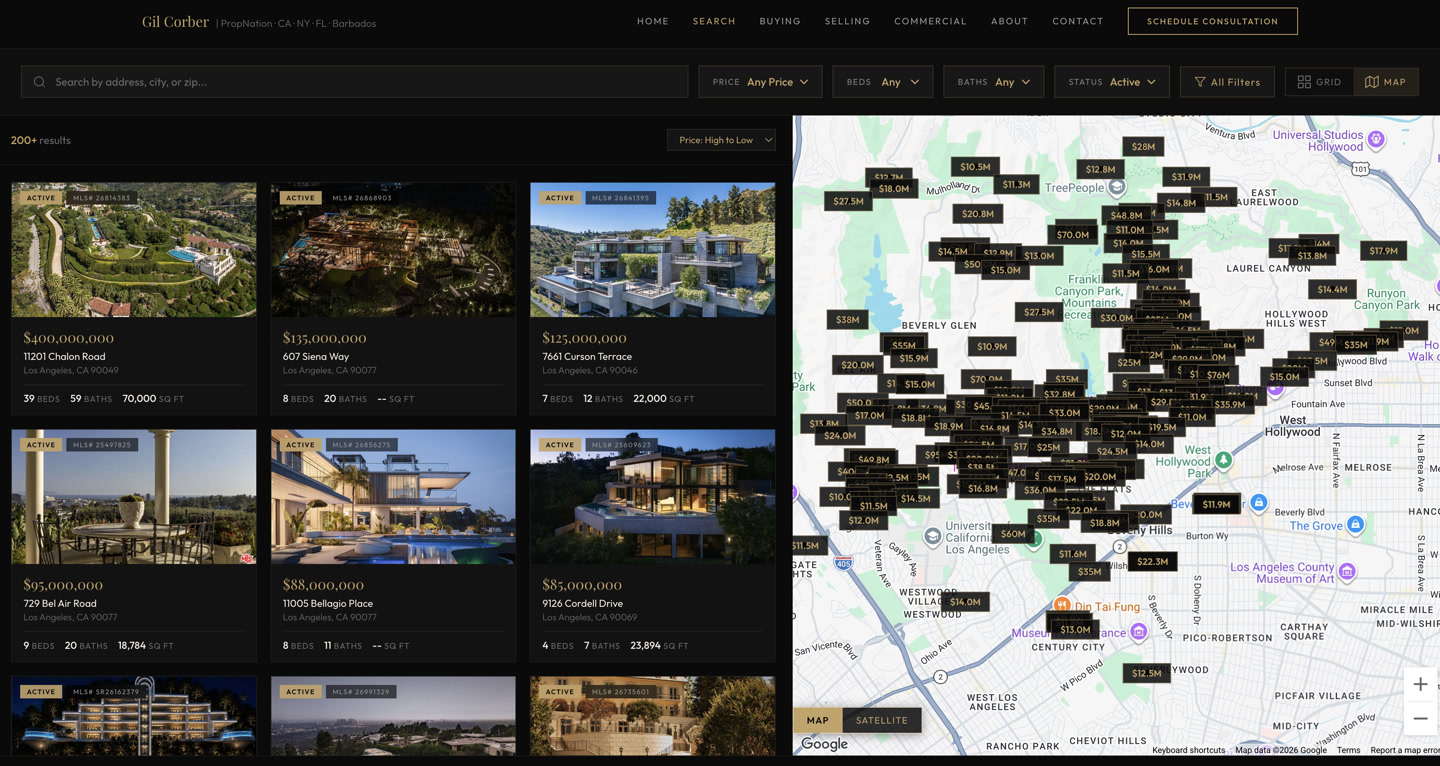Image resolution: width=1440 pixels, height=766 pixels.
Task: Click the 9126 Cordell Drive address
Action: (x=582, y=603)
